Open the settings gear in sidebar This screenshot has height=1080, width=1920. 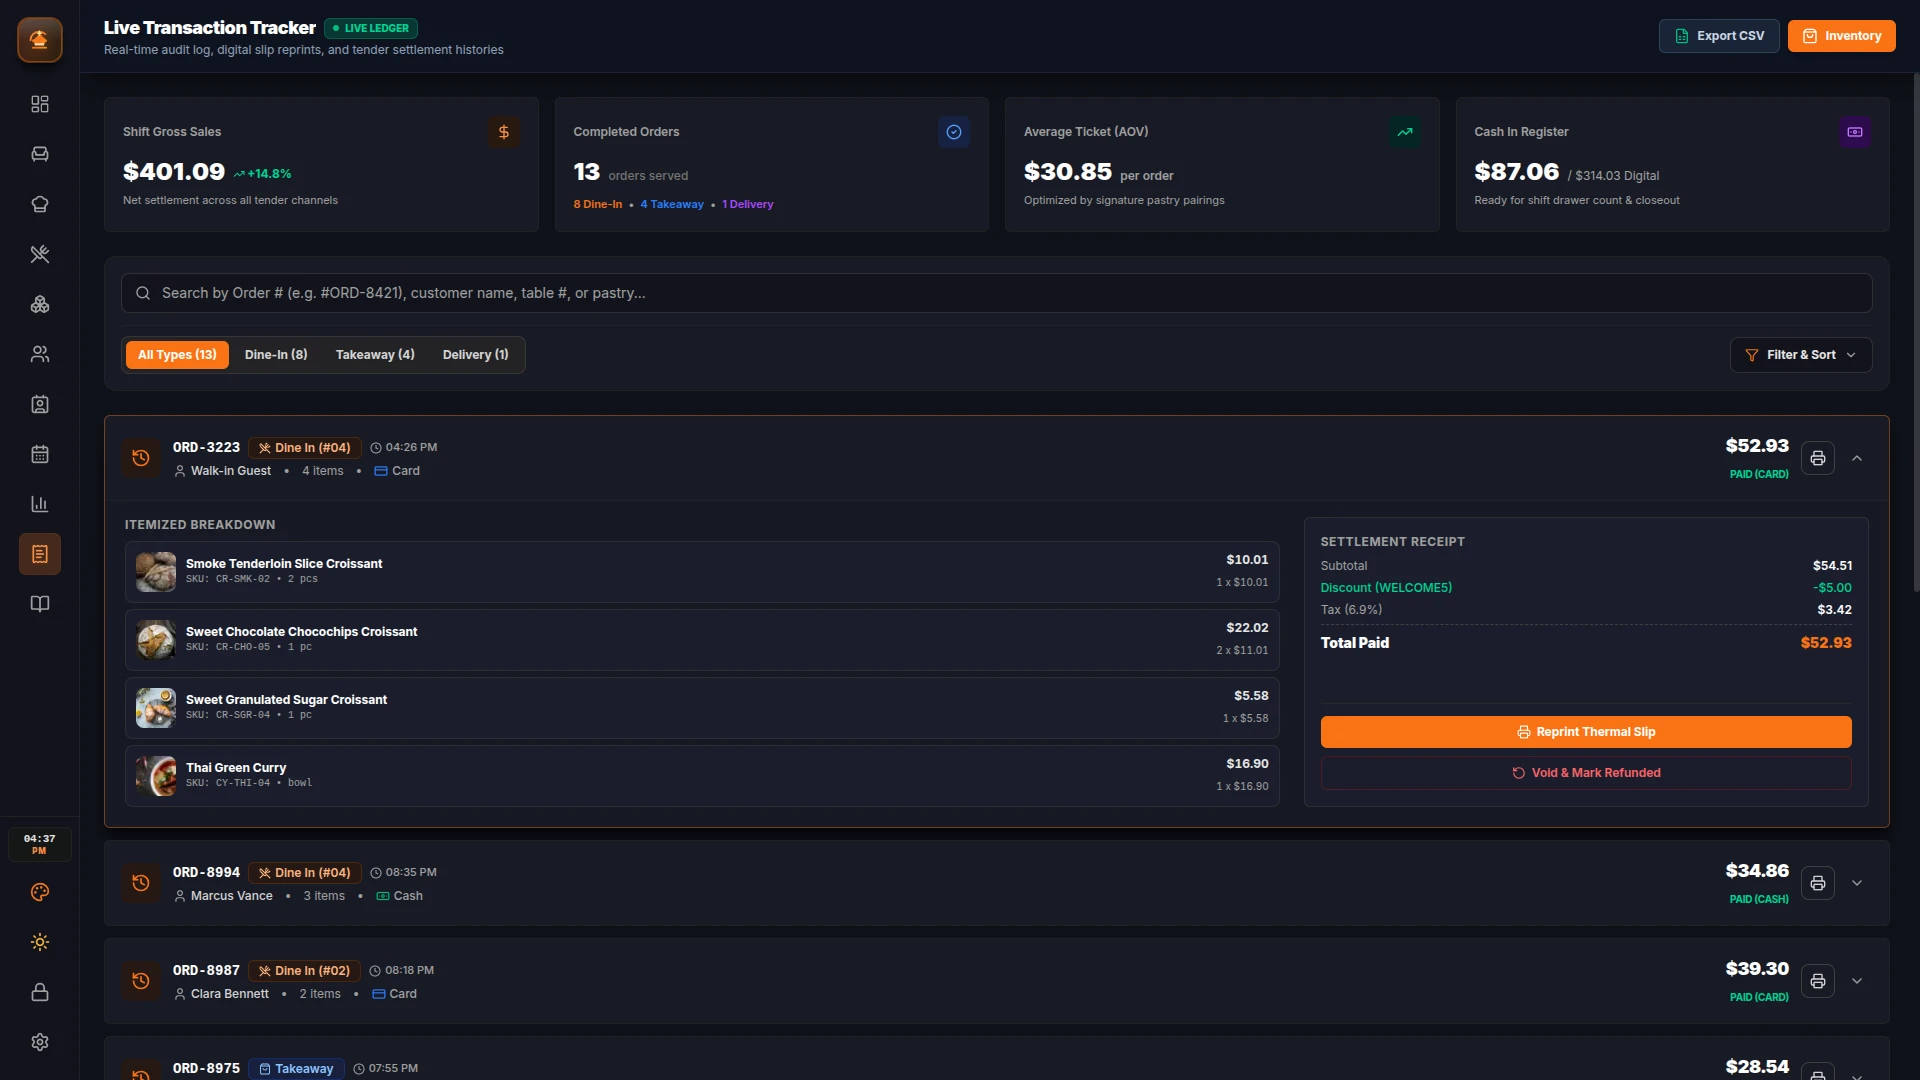[x=40, y=1042]
